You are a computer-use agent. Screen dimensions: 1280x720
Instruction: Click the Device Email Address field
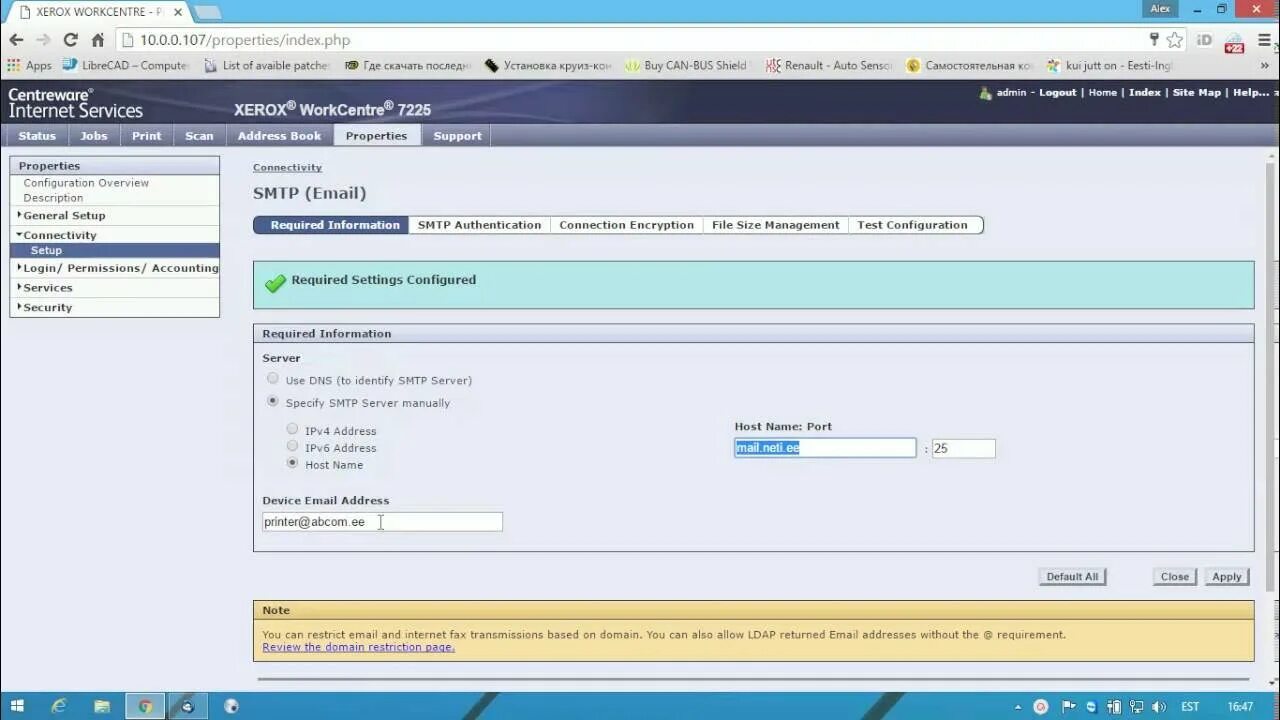click(382, 522)
